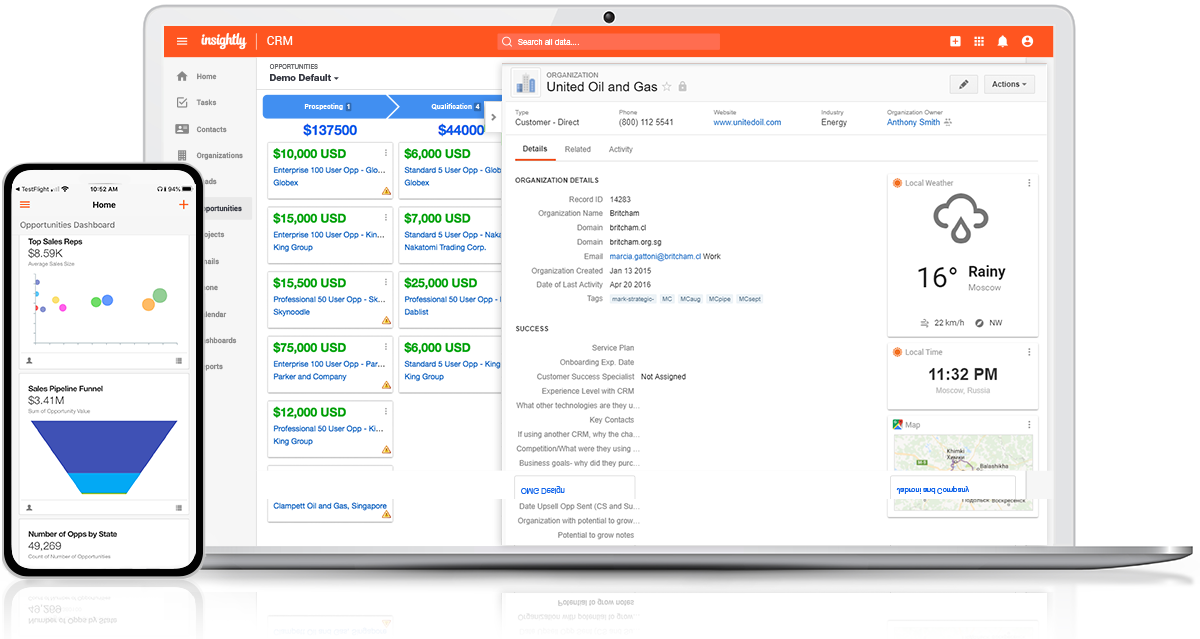Viewport: 1200px width, 639px height.
Task: Toggle the lock next to the organization name
Action: click(x=683, y=86)
